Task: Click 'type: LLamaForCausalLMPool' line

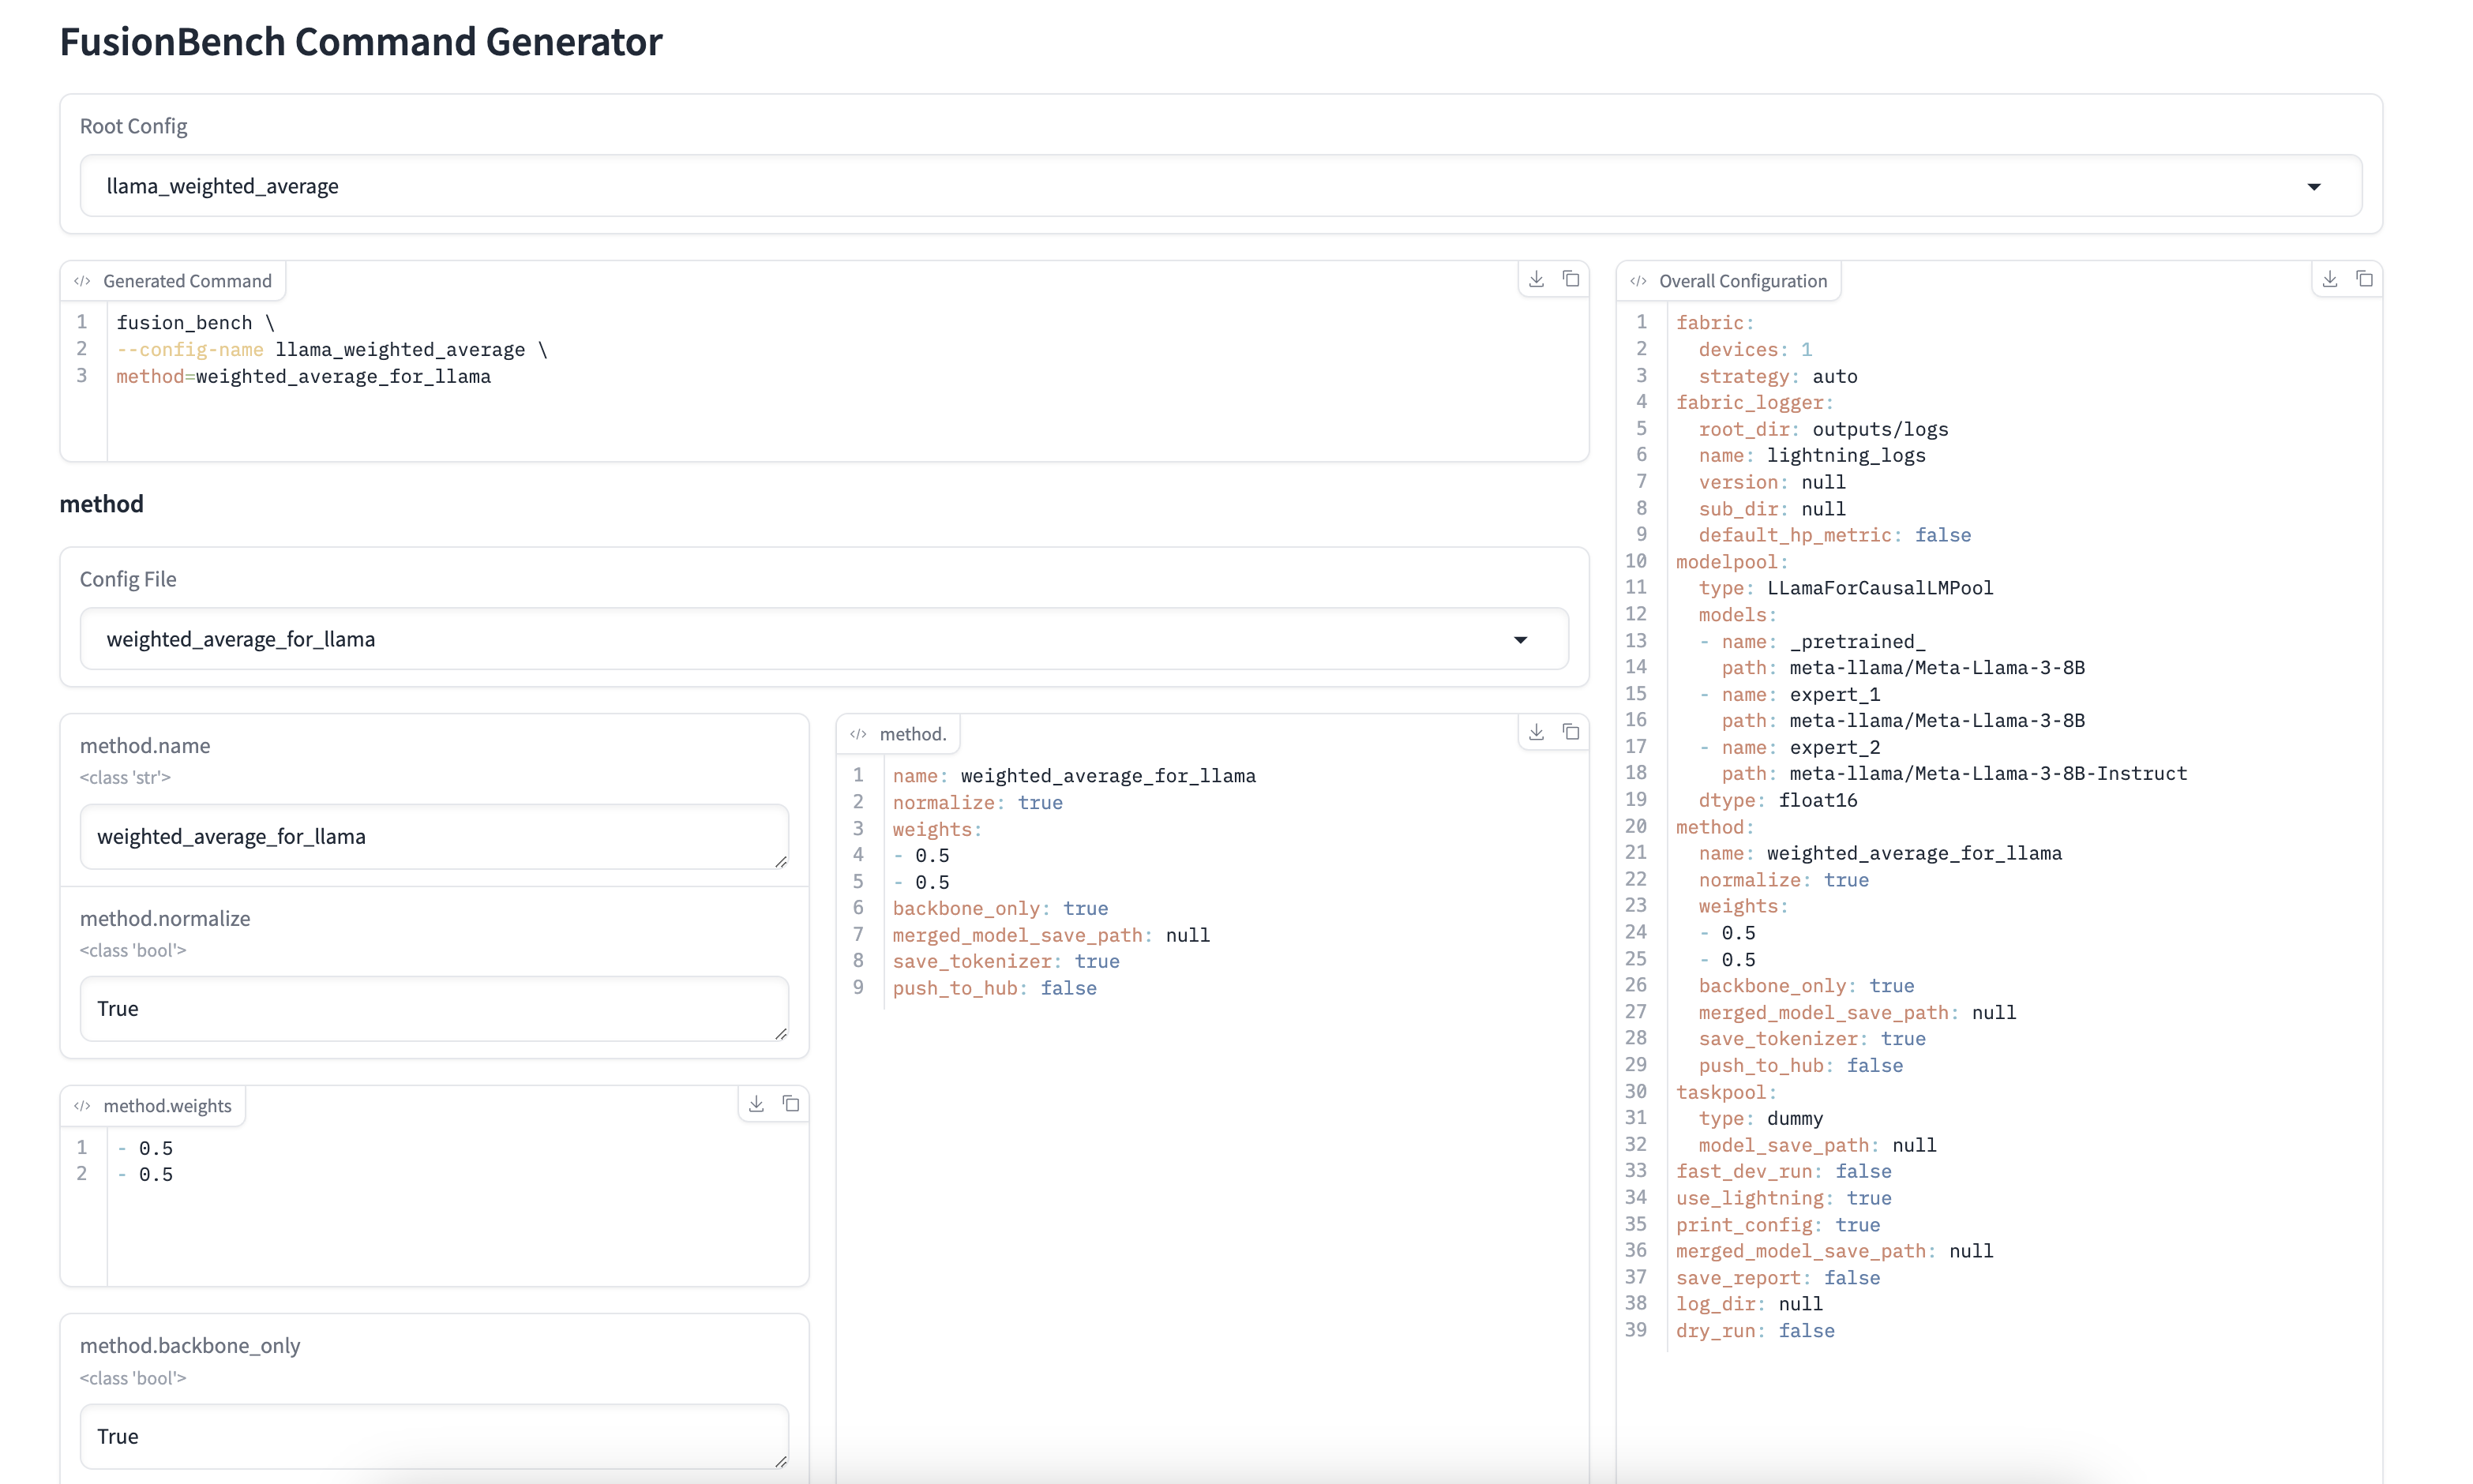Action: [1846, 588]
